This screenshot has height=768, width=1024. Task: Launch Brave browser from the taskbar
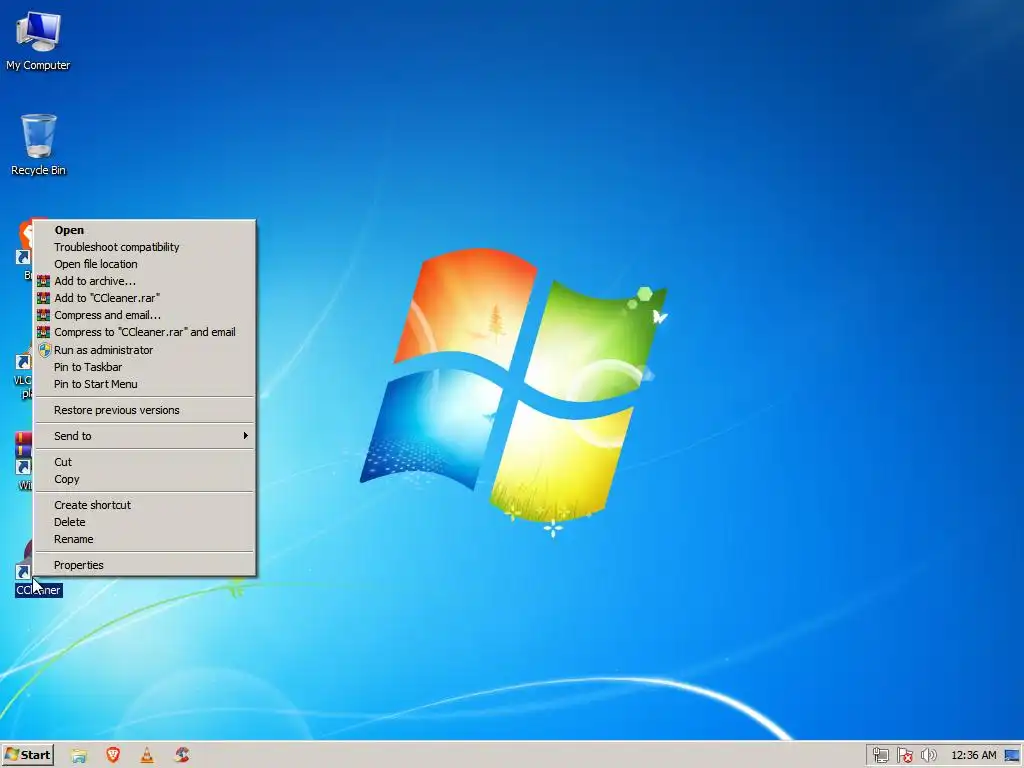pos(113,755)
